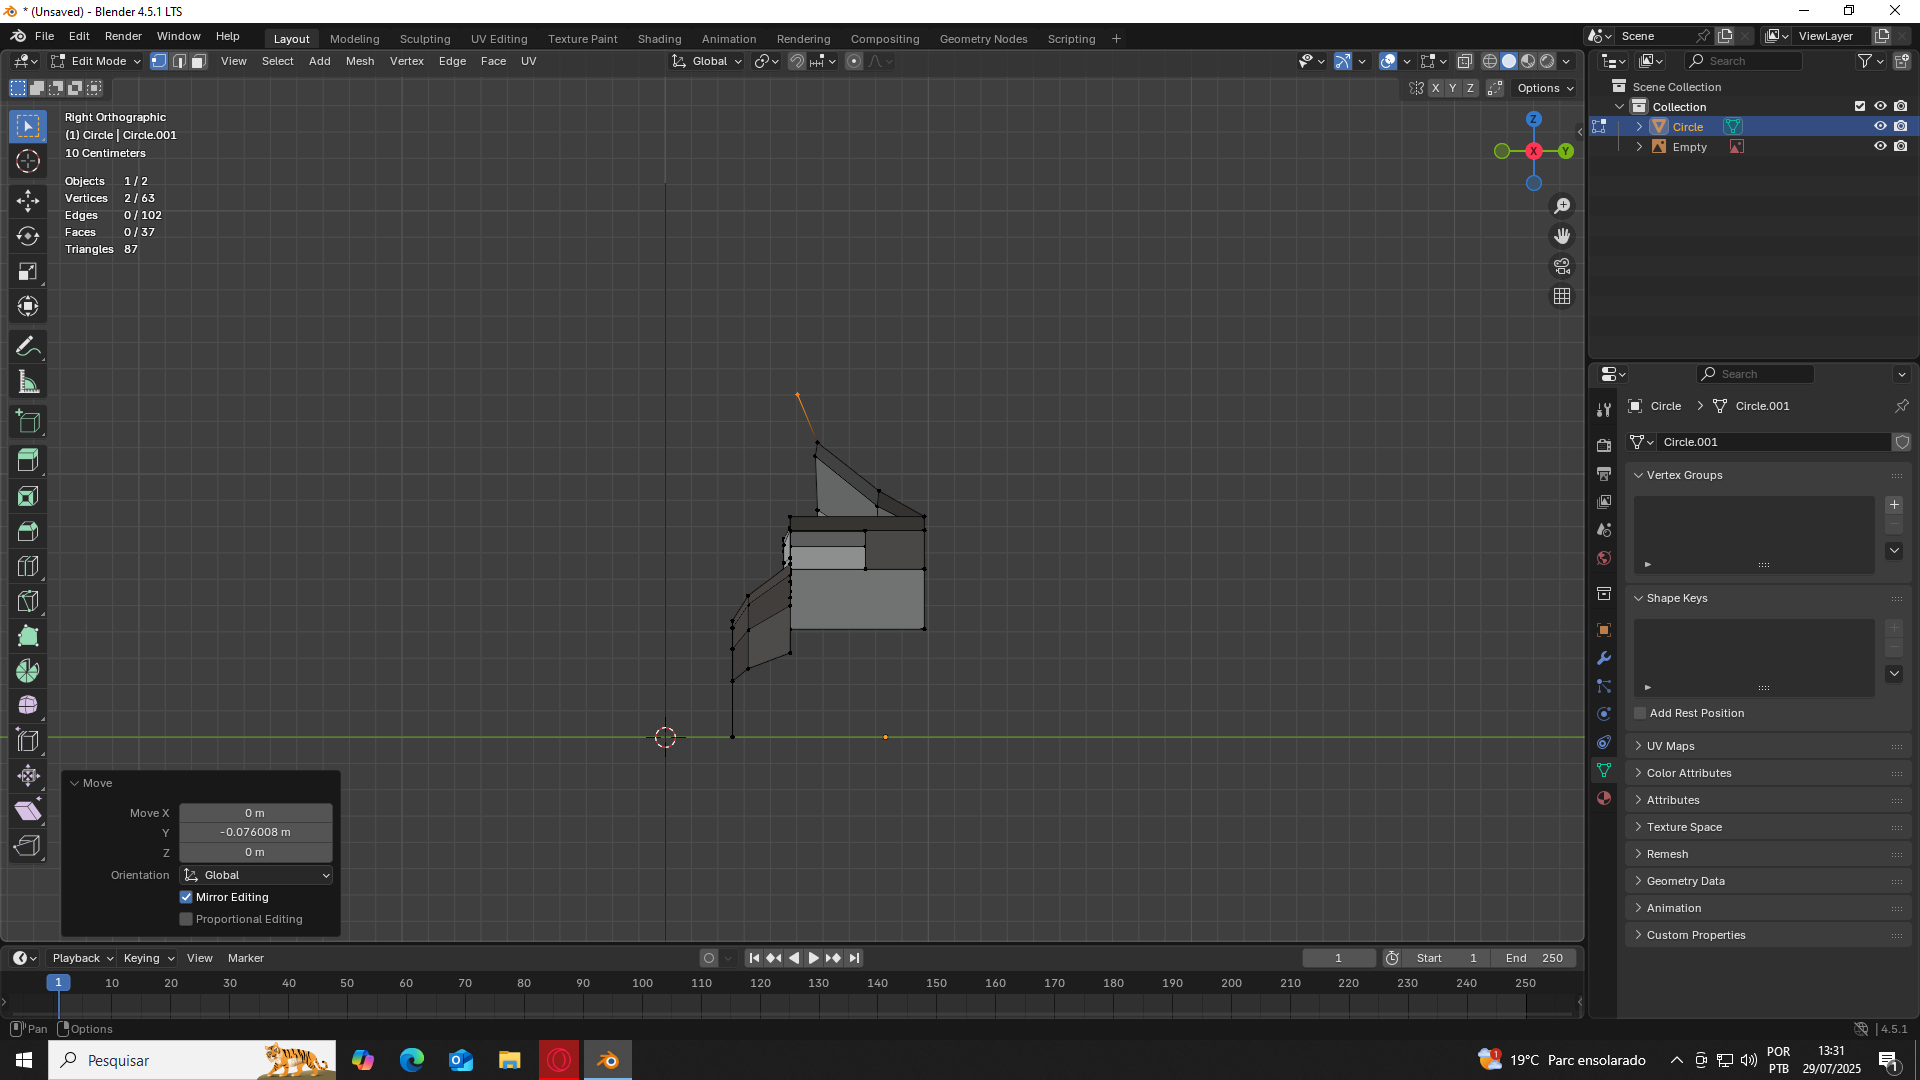The image size is (1920, 1080).
Task: Open the Mesh menu
Action: tap(359, 61)
